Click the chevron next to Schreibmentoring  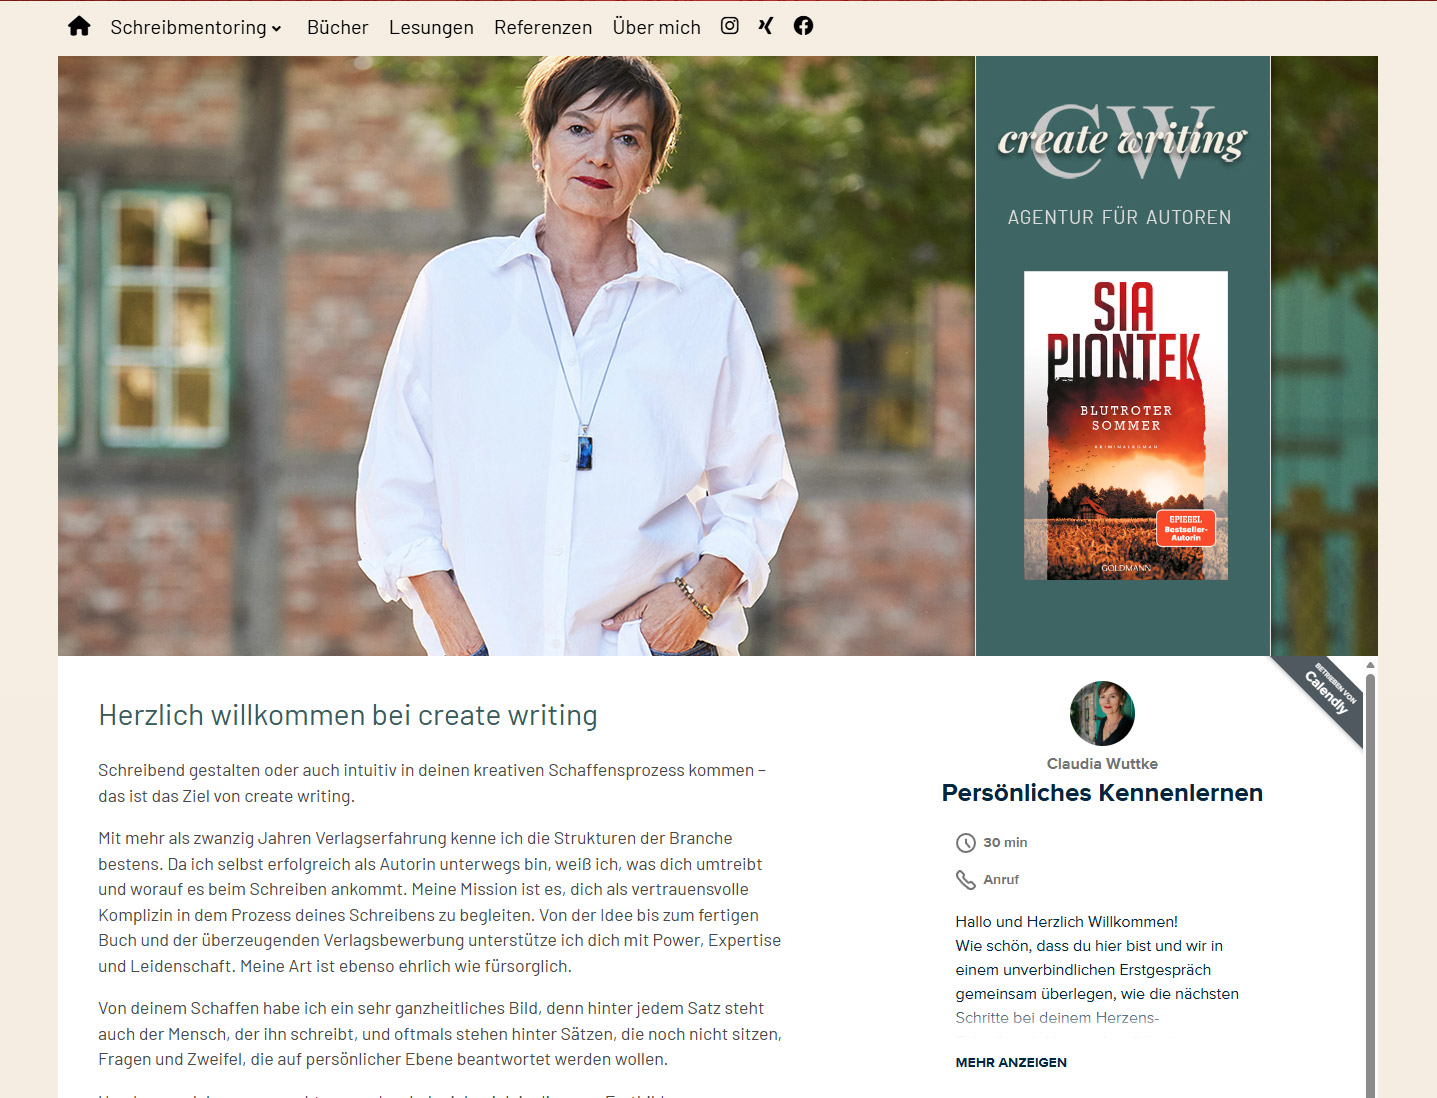pyautogui.click(x=276, y=29)
